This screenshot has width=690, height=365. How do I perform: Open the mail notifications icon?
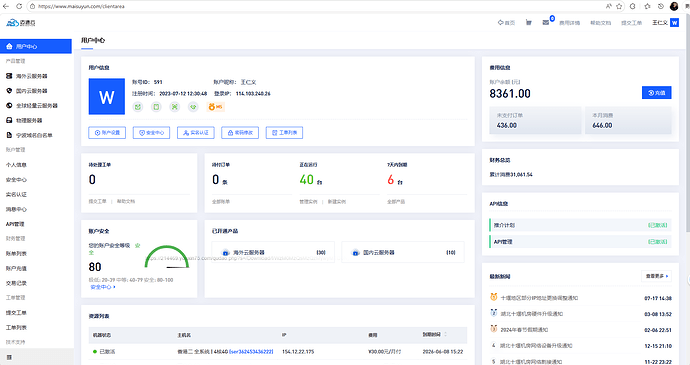coord(546,22)
